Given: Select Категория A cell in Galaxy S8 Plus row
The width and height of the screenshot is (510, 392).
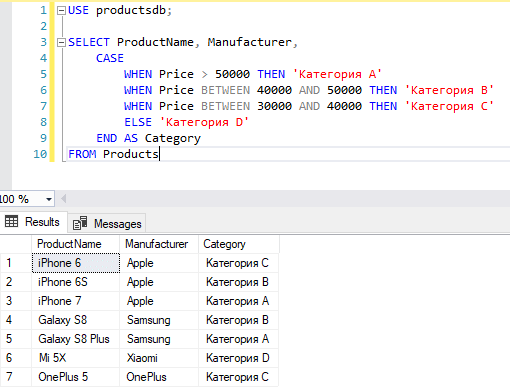Looking at the screenshot, I should 239,339.
